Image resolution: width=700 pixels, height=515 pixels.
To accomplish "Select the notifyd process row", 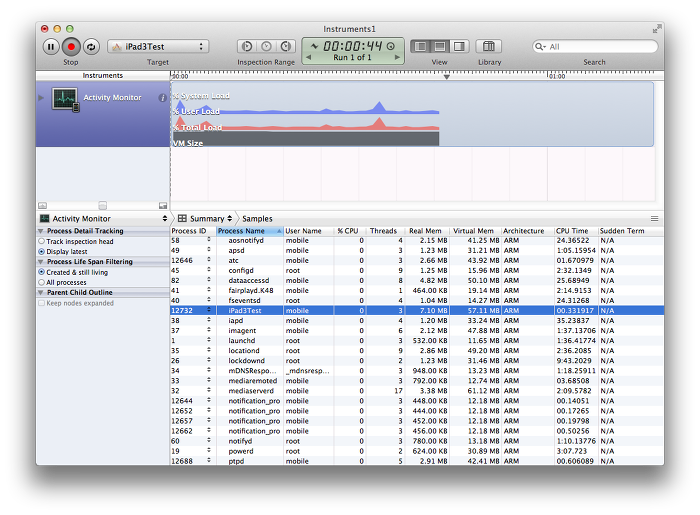I will (x=417, y=441).
